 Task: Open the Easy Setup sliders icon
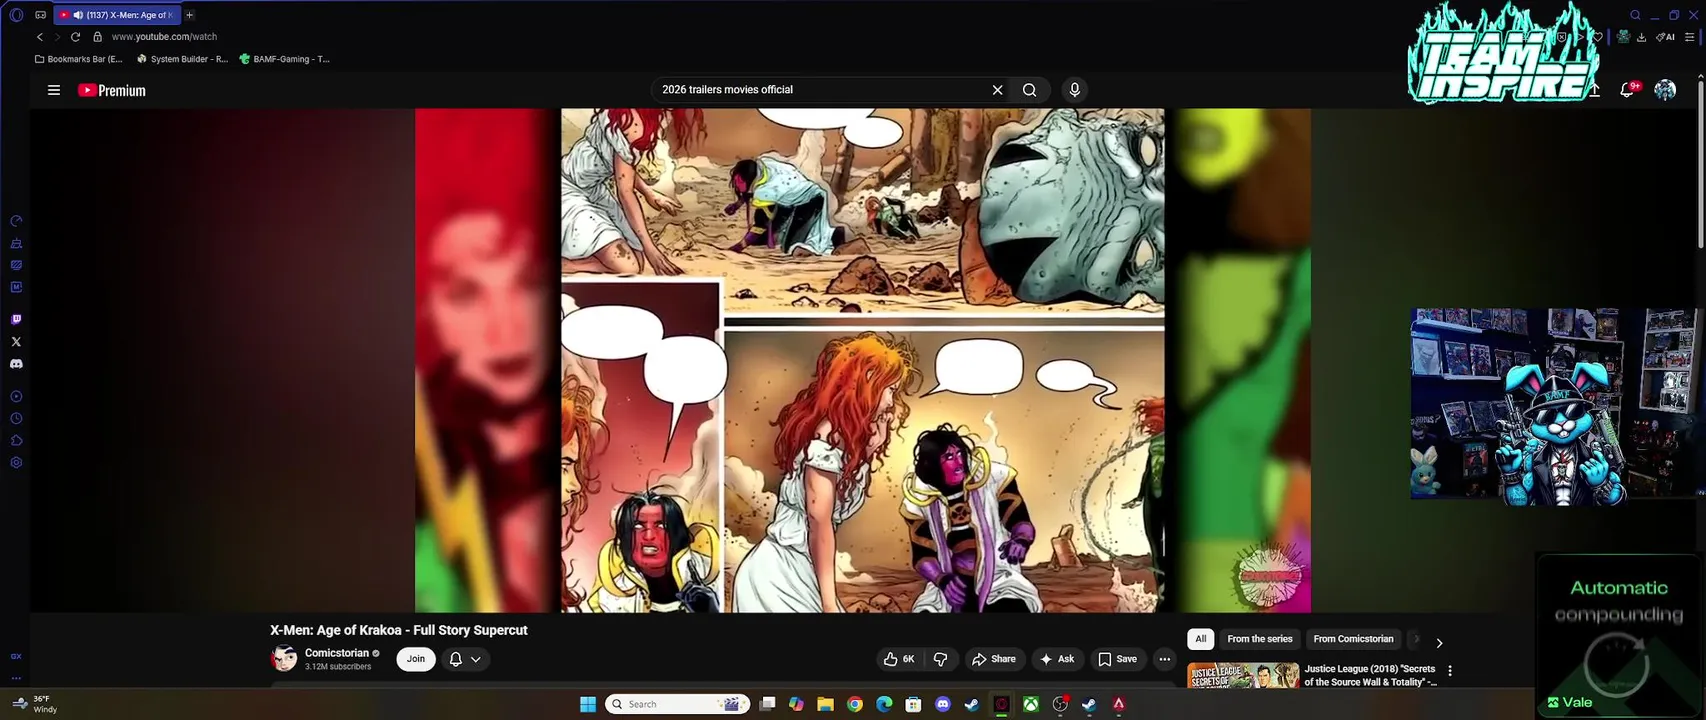coord(1689,37)
